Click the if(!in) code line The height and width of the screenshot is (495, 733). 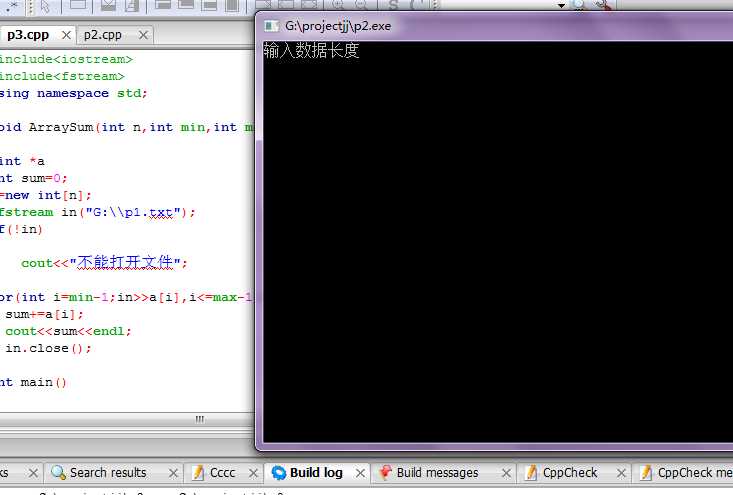[21, 229]
